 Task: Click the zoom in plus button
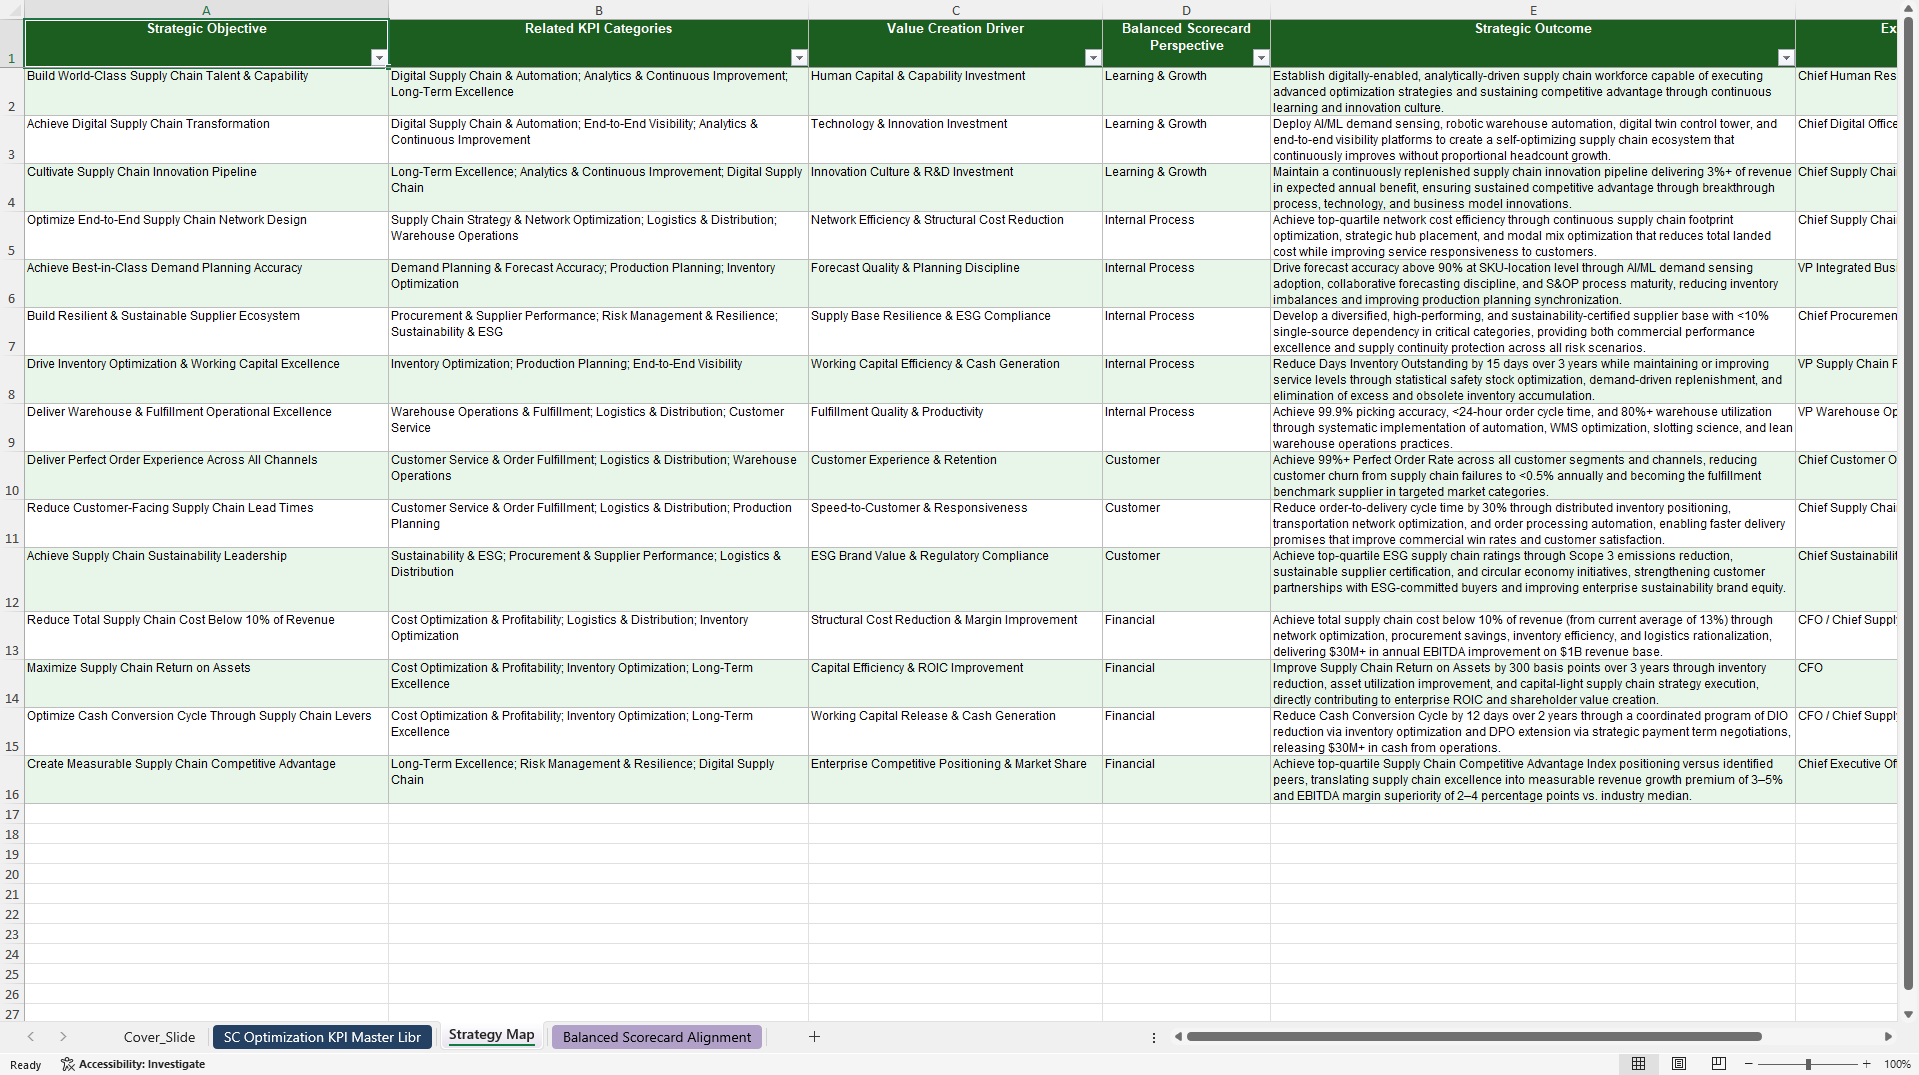point(1866,1064)
